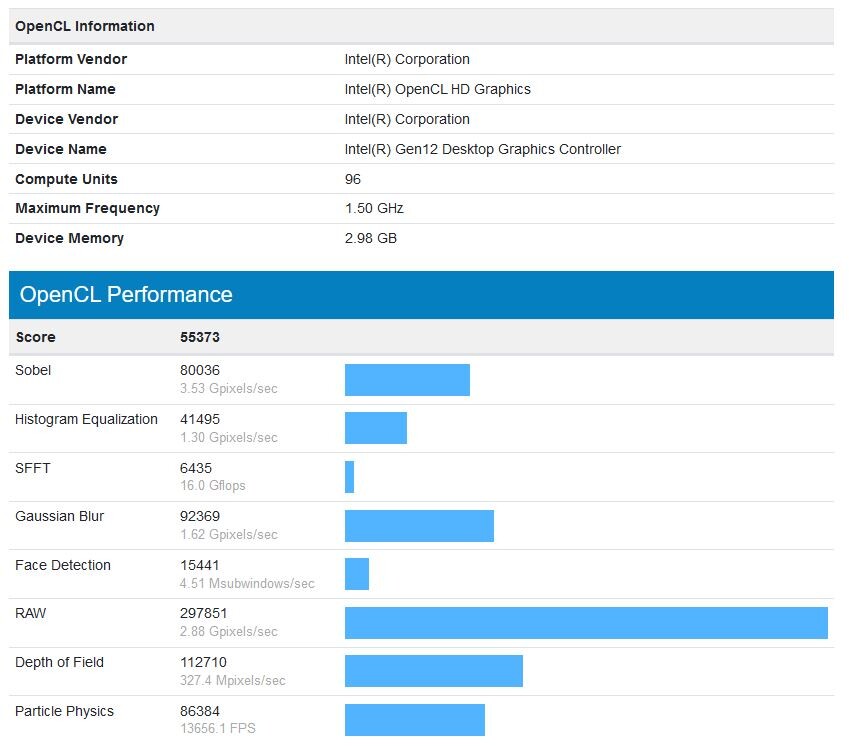Click the Intel(R) OpenCL HD Graphics value

point(437,89)
